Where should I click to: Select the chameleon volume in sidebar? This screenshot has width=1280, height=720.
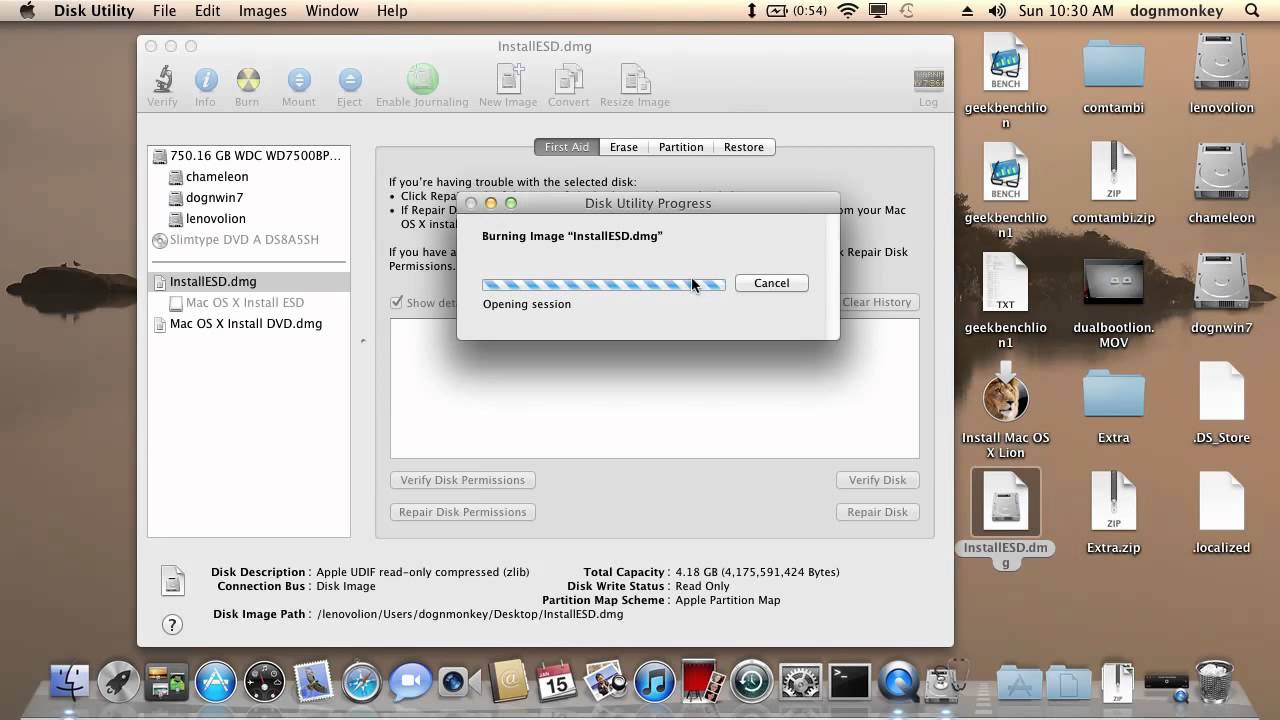[x=249, y=177]
